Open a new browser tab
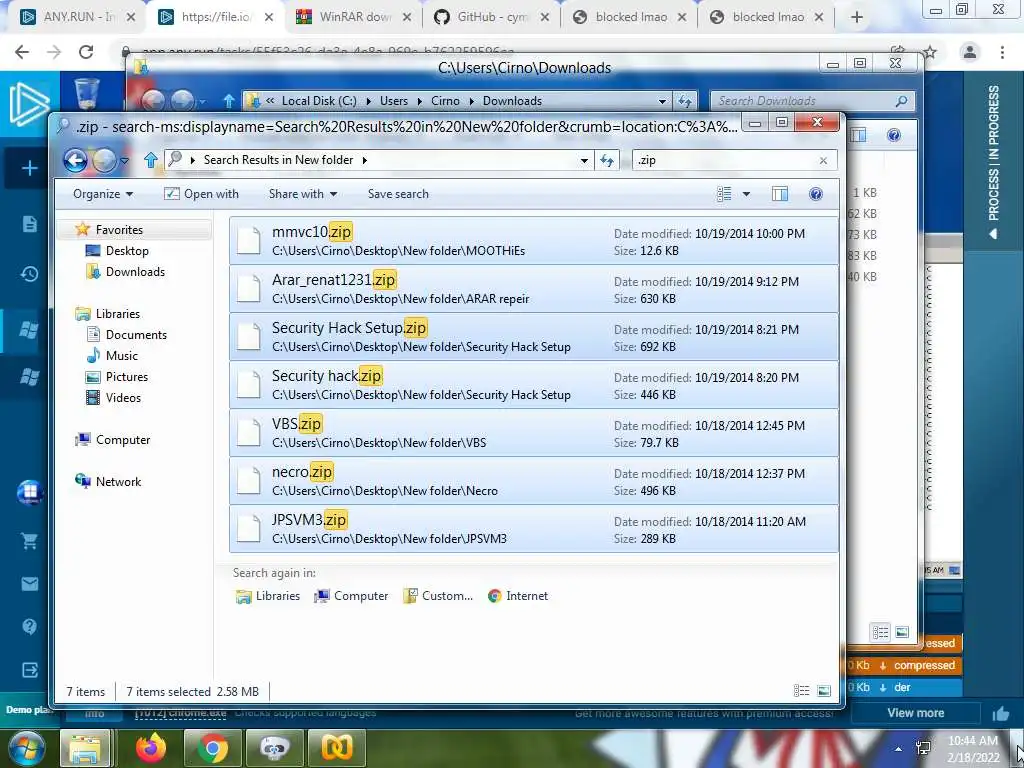 coord(857,18)
